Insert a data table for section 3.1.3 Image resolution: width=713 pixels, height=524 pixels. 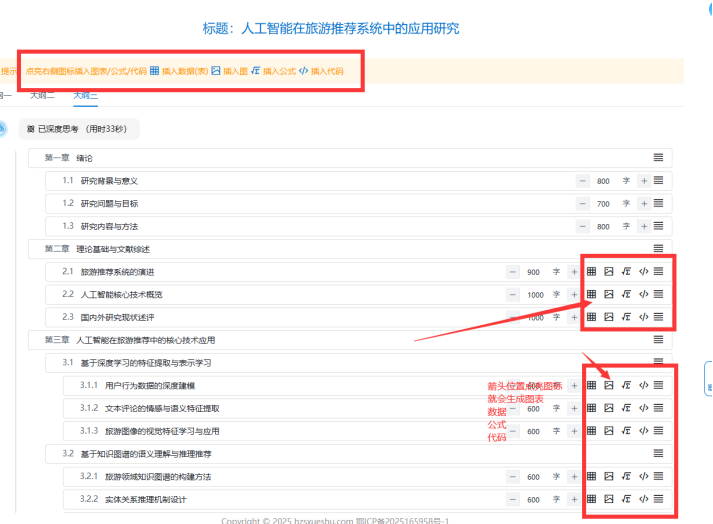(591, 431)
